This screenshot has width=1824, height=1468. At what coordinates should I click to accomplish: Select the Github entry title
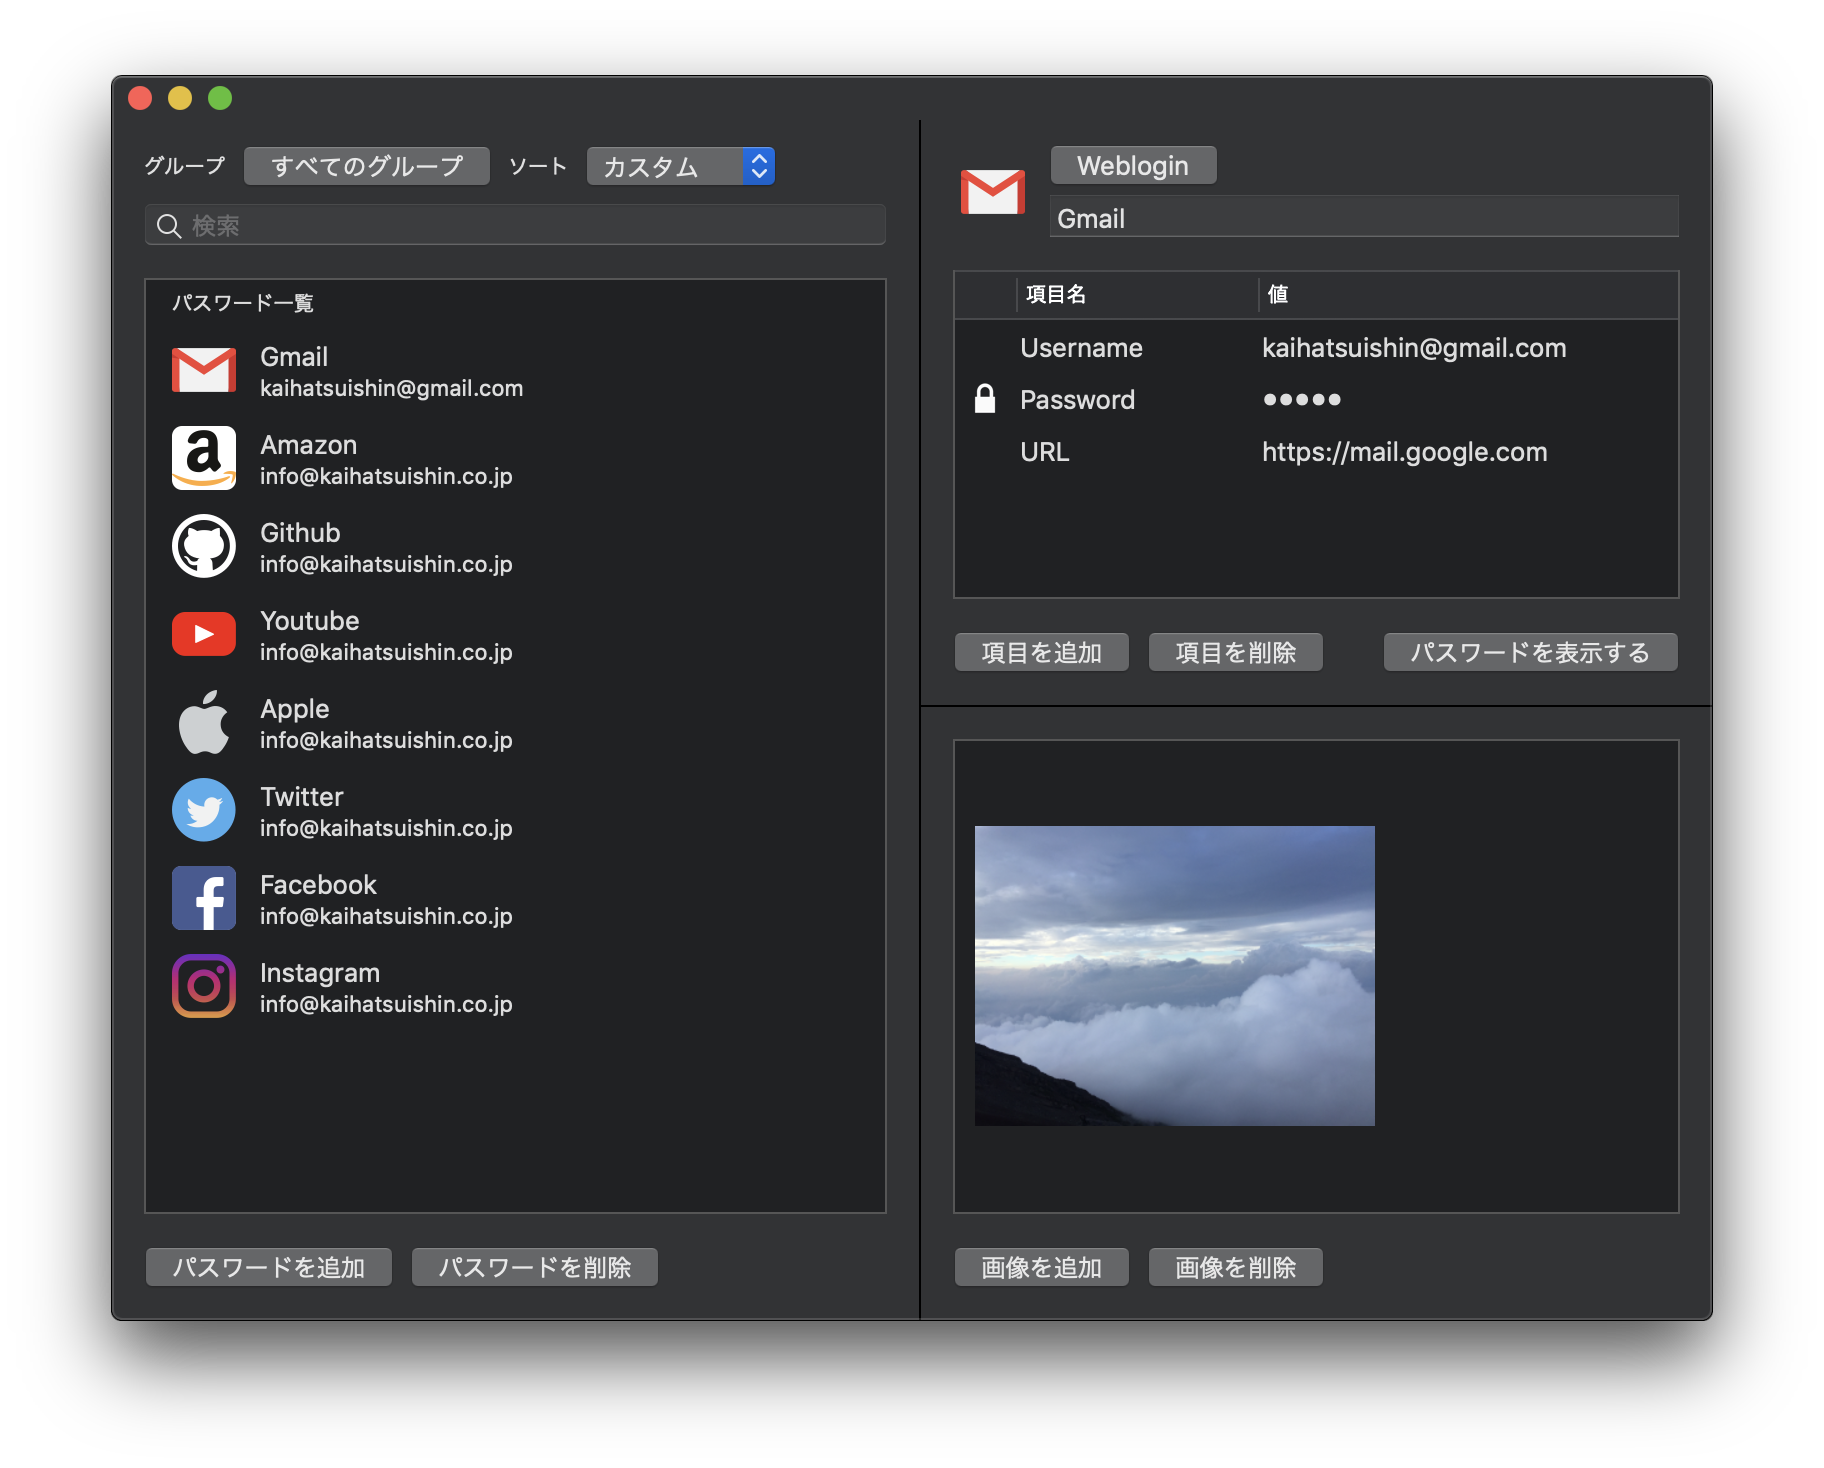[300, 533]
